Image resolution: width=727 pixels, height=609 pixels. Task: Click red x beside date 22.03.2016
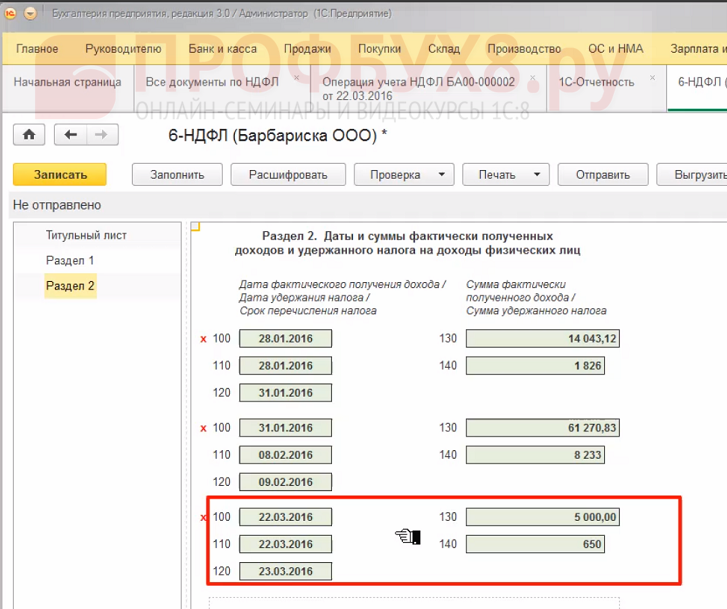tap(204, 518)
